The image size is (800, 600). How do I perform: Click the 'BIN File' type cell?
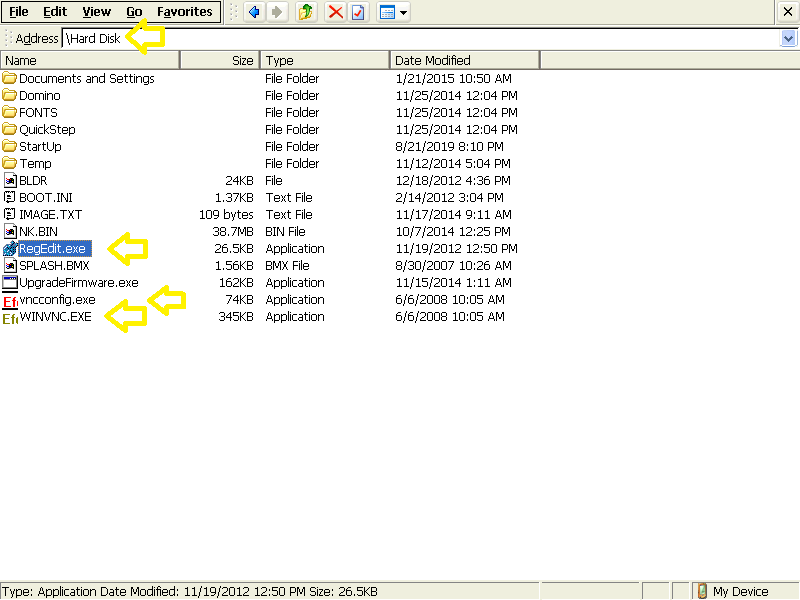pos(285,231)
